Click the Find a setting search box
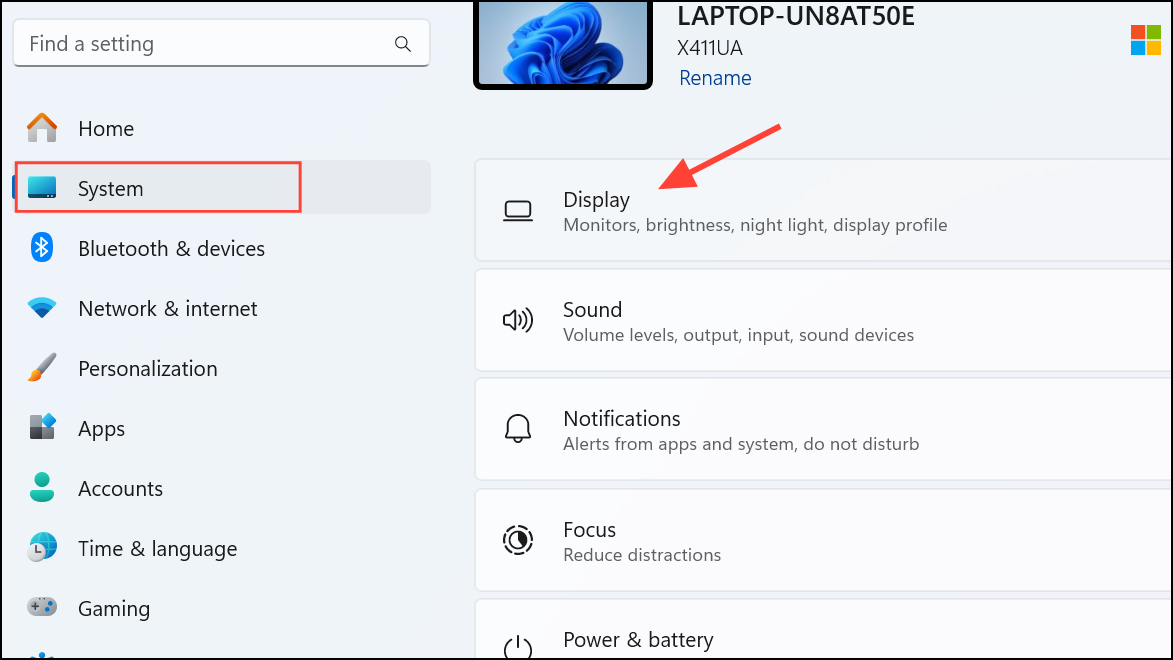The width and height of the screenshot is (1173, 660). click(x=221, y=43)
